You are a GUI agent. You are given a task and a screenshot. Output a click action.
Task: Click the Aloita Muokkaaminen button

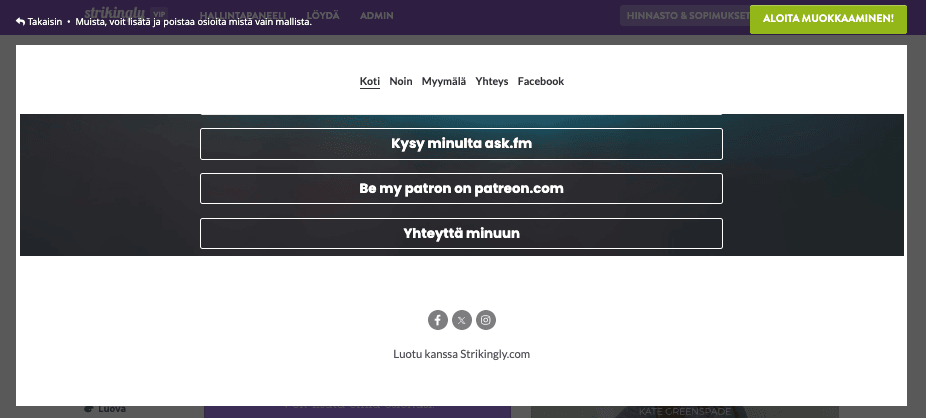(x=828, y=19)
